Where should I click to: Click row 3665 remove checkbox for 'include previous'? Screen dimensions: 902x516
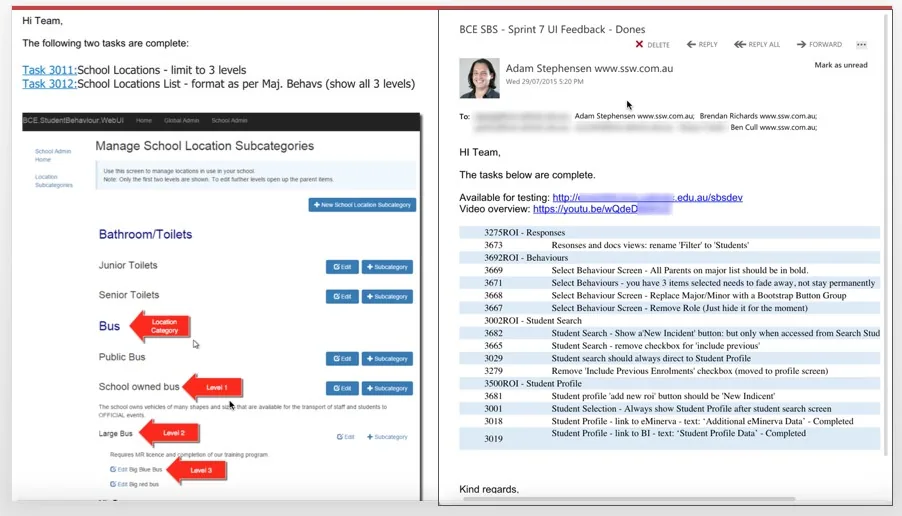669,346
